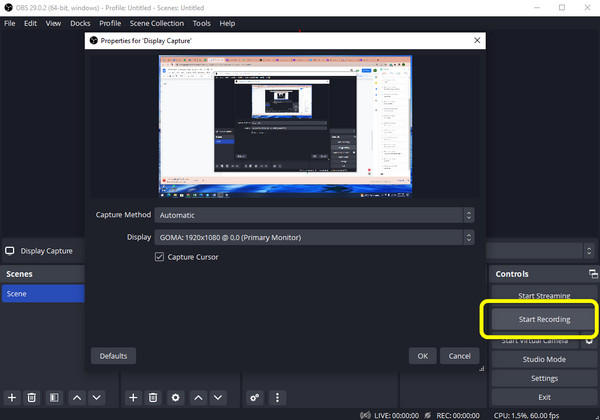This screenshot has width=600, height=420.
Task: Open the View menu
Action: coord(53,23)
